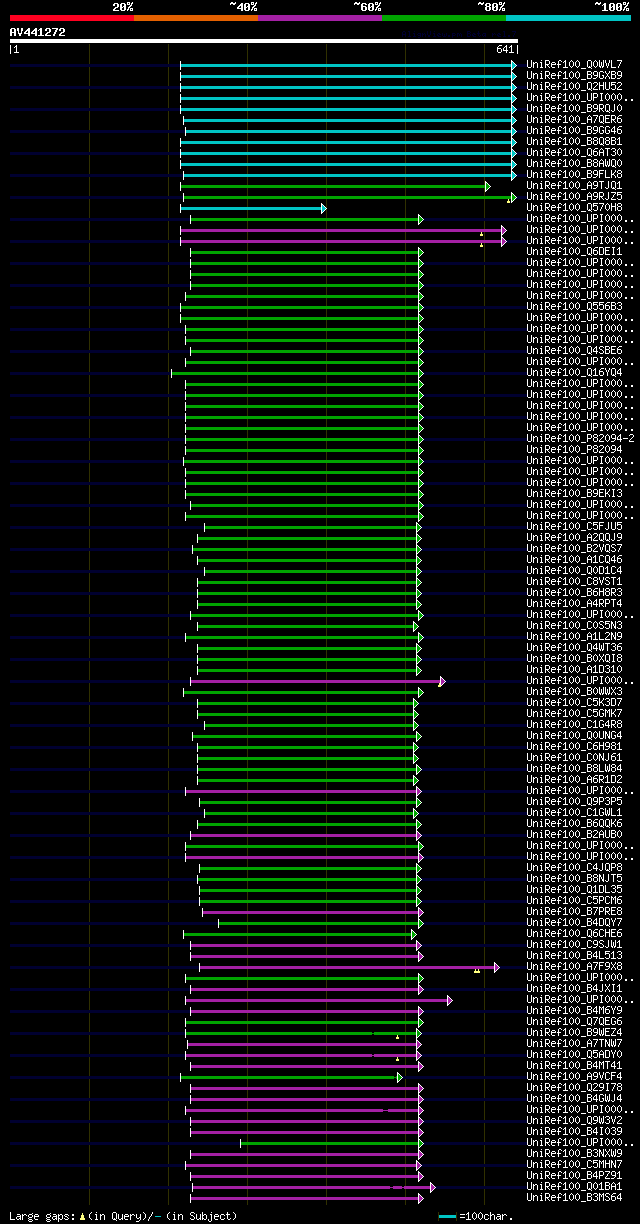Click the cyan 100char scale bar legend
The height and width of the screenshot is (1224, 640).
(x=447, y=1216)
